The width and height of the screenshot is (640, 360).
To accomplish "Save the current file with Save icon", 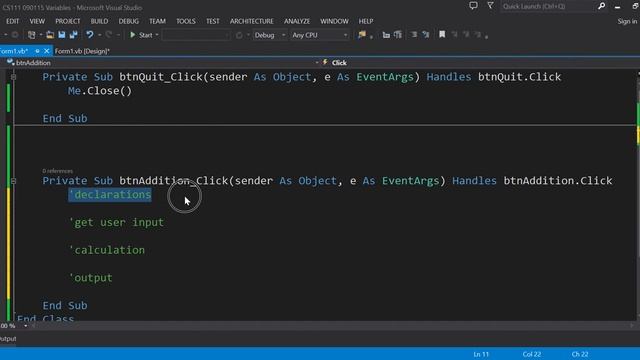I will tap(62, 35).
